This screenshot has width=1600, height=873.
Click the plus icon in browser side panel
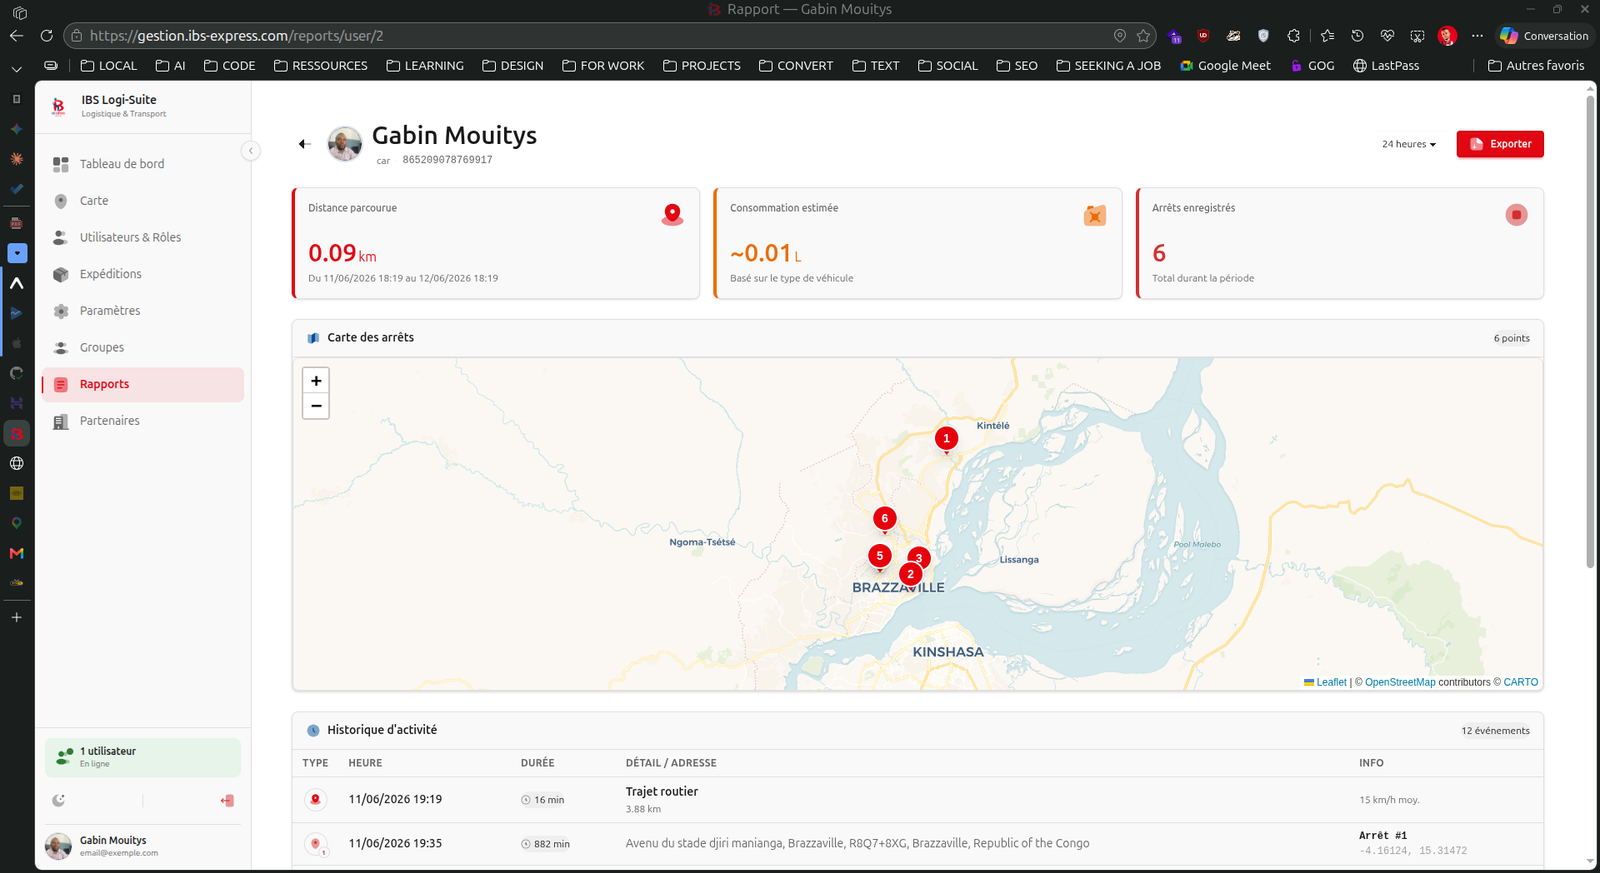tap(16, 618)
